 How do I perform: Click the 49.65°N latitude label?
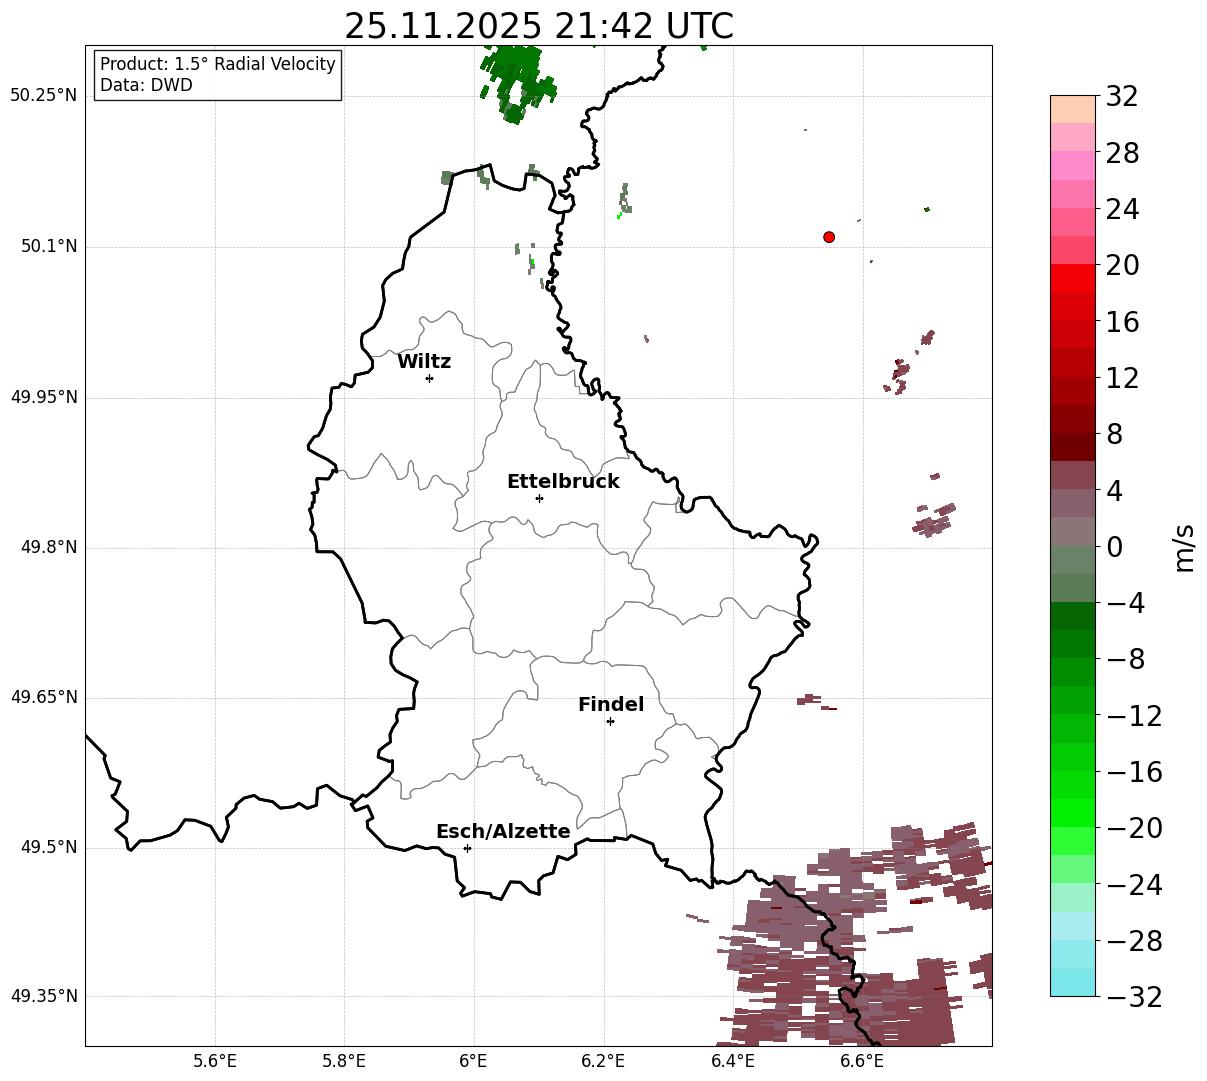pos(43,697)
